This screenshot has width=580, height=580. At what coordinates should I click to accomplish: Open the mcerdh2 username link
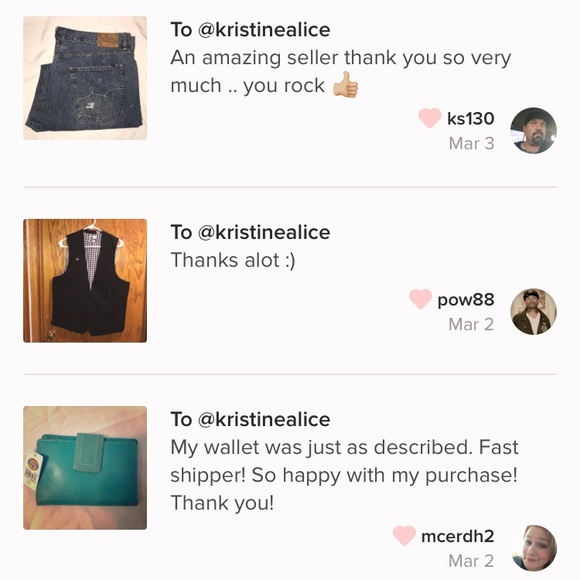point(458,536)
